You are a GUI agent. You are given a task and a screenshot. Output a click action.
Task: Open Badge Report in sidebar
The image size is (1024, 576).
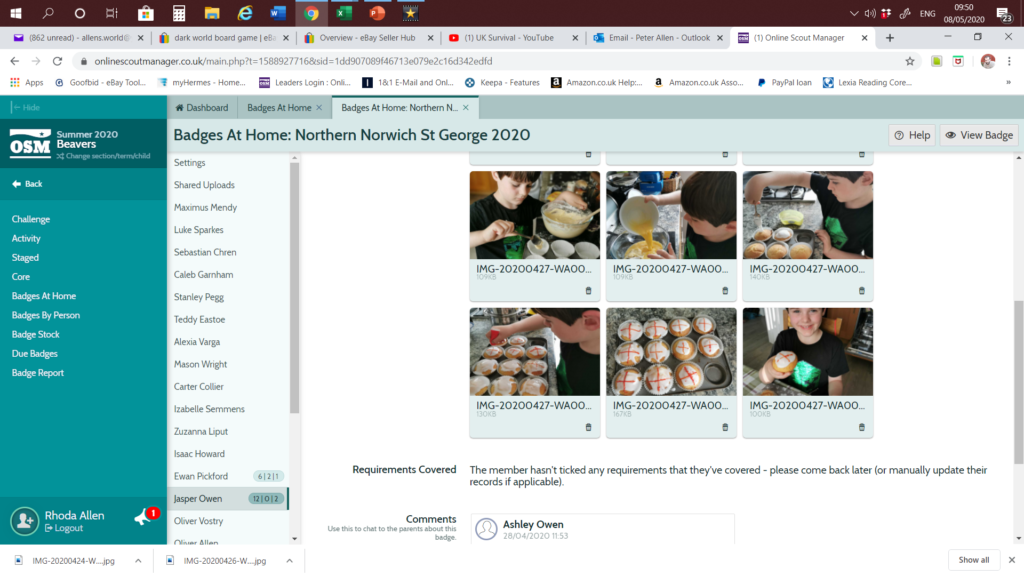click(x=38, y=373)
